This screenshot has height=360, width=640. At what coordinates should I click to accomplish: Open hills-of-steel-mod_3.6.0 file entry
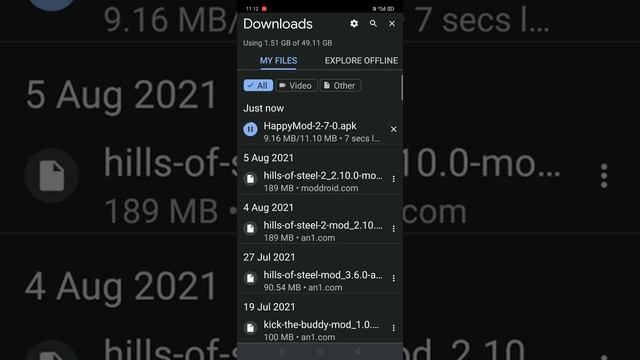pyautogui.click(x=320, y=280)
